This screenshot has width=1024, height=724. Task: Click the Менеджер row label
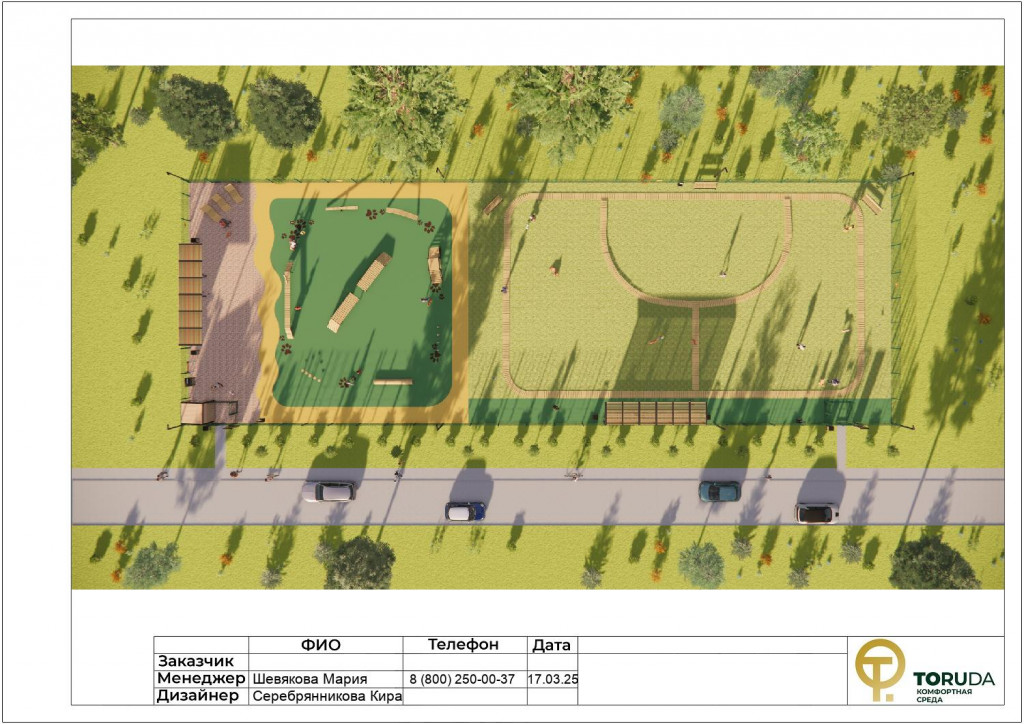200,678
